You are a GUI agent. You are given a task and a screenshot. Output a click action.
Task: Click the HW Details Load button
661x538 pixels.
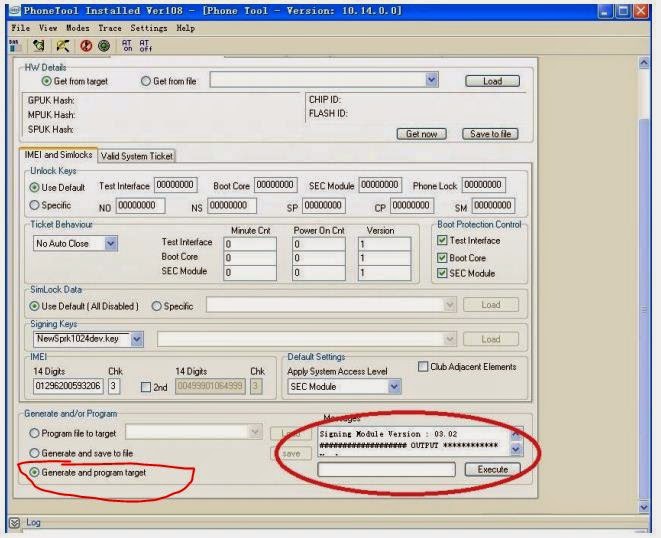pyautogui.click(x=492, y=81)
